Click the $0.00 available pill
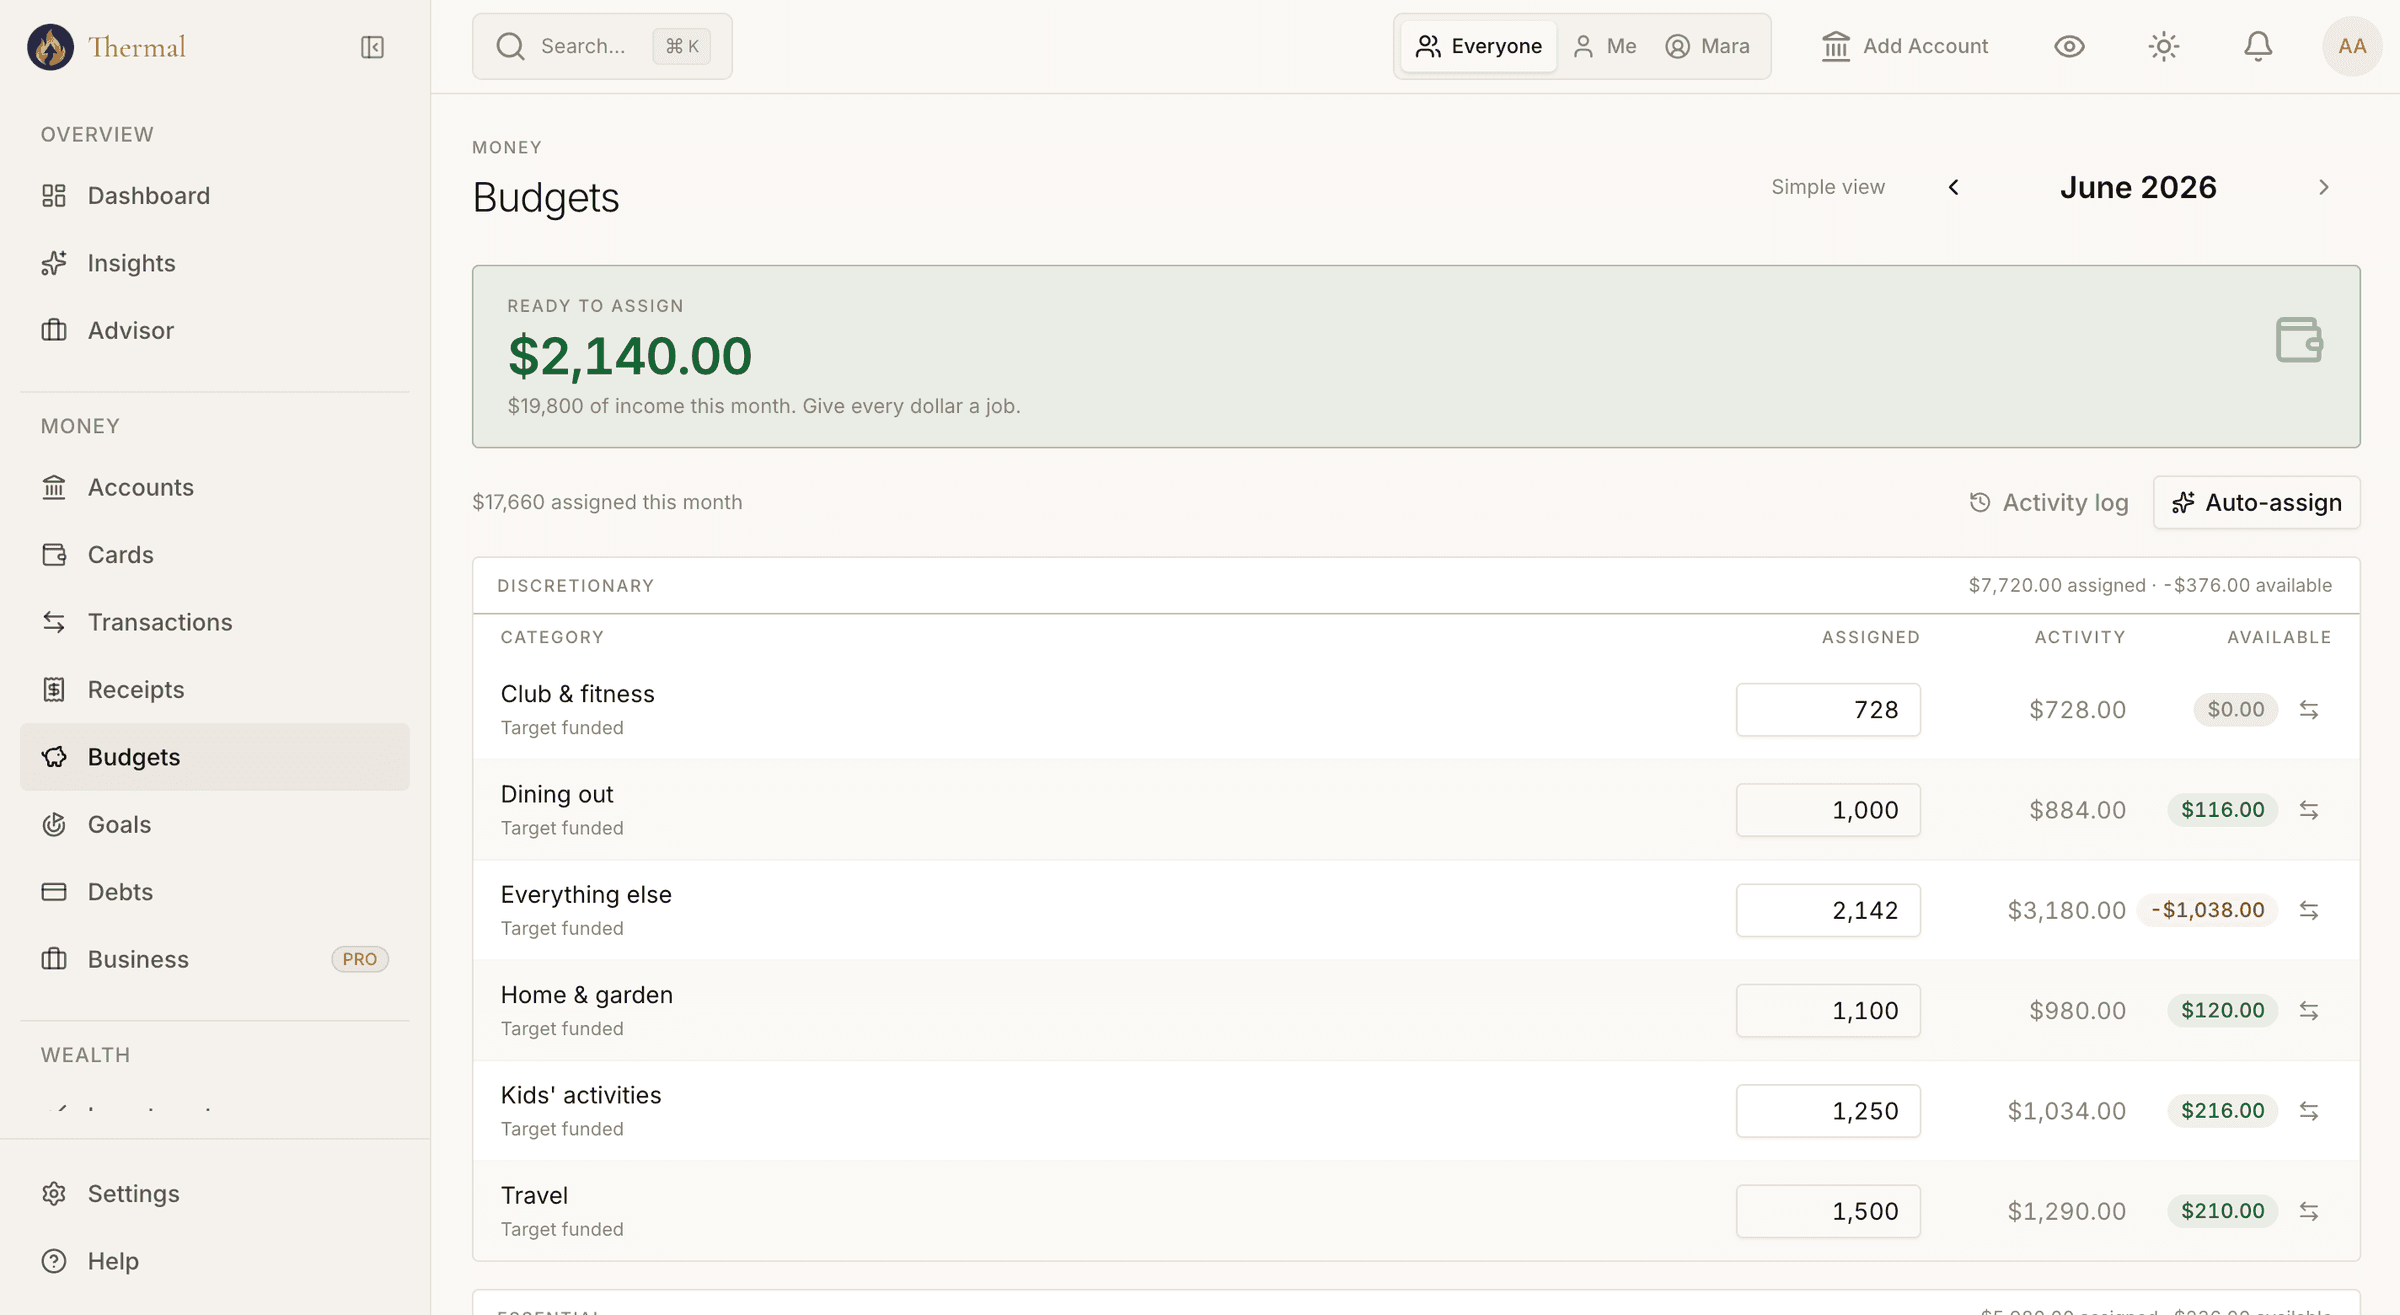This screenshot has width=2400, height=1315. point(2235,709)
